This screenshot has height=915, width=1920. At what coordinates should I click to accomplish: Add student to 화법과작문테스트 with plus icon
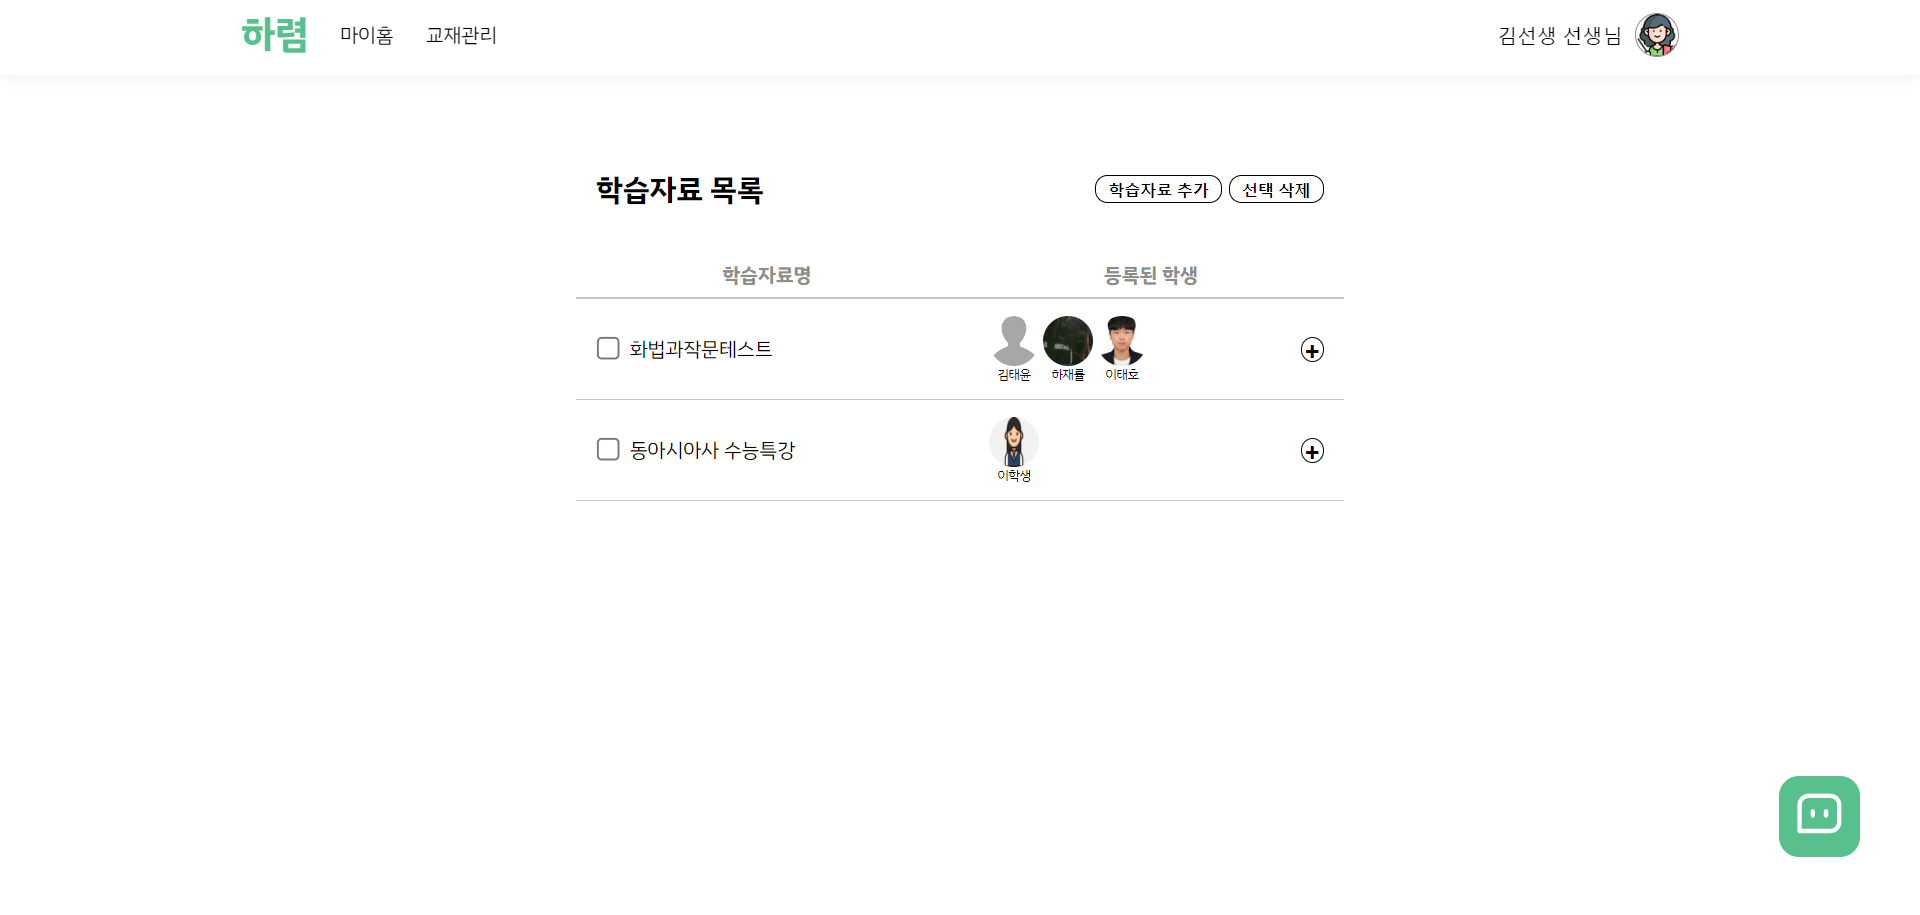(1312, 350)
